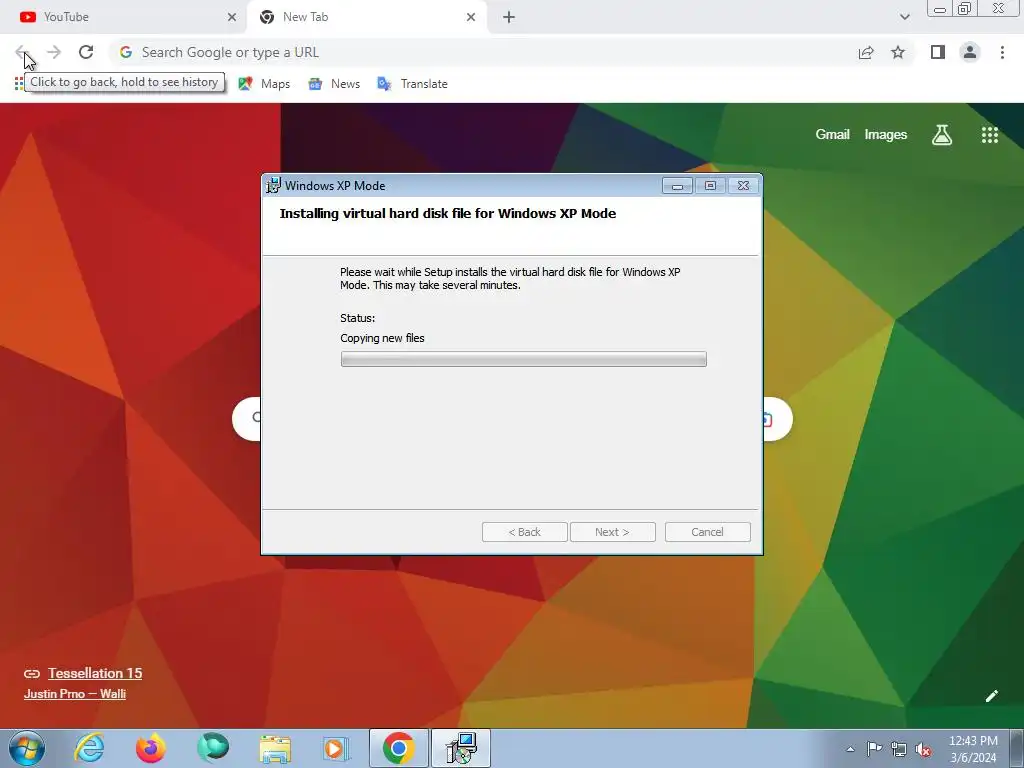Screen dimensions: 1024x768
Task: Show hidden tray icons arrow
Action: (x=850, y=749)
